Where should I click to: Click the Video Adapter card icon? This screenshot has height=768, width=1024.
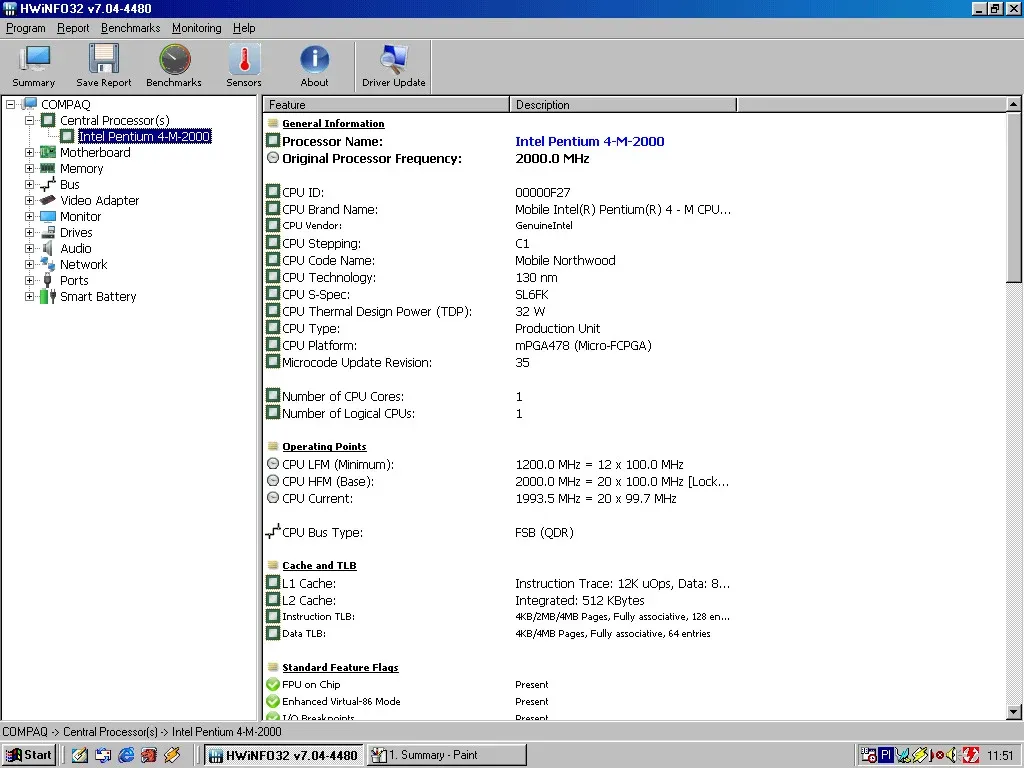click(48, 200)
